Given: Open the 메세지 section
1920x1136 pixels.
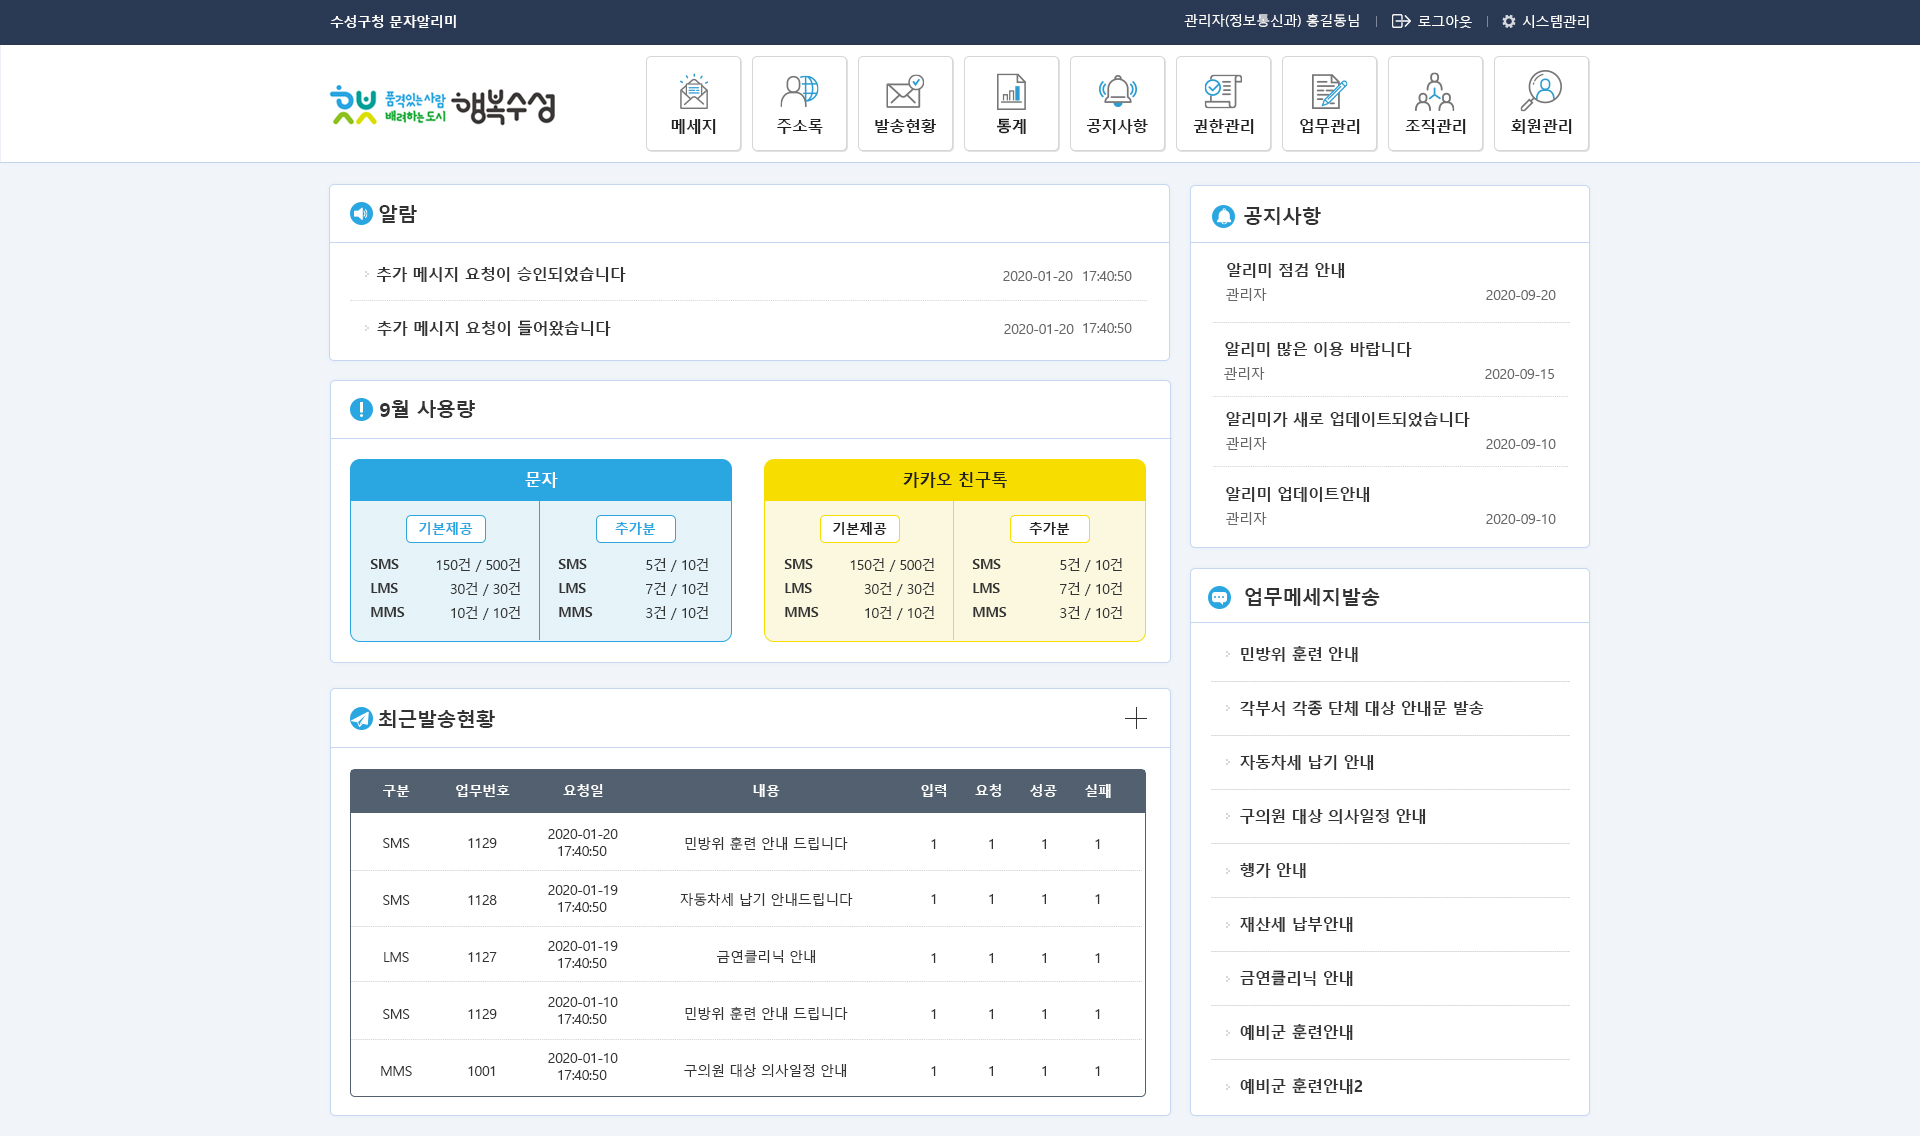Looking at the screenshot, I should tap(693, 103).
